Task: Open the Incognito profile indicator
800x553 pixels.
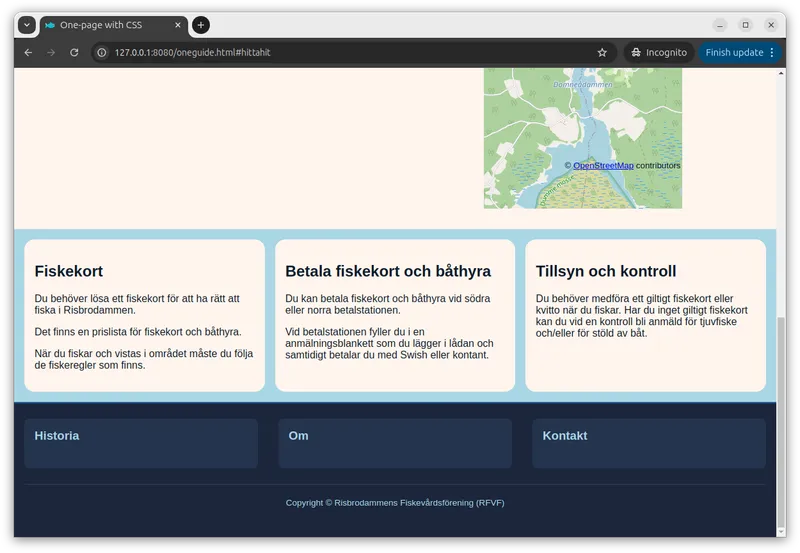Action: [658, 52]
